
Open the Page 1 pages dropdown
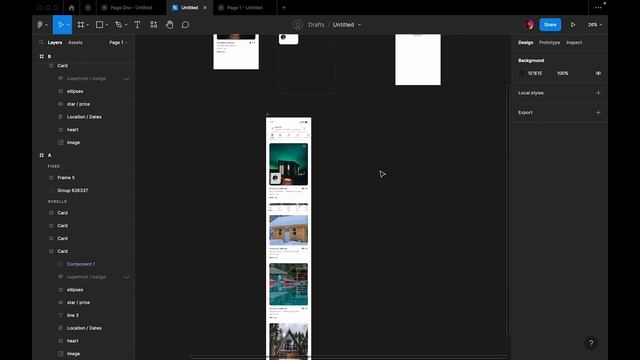click(x=118, y=42)
